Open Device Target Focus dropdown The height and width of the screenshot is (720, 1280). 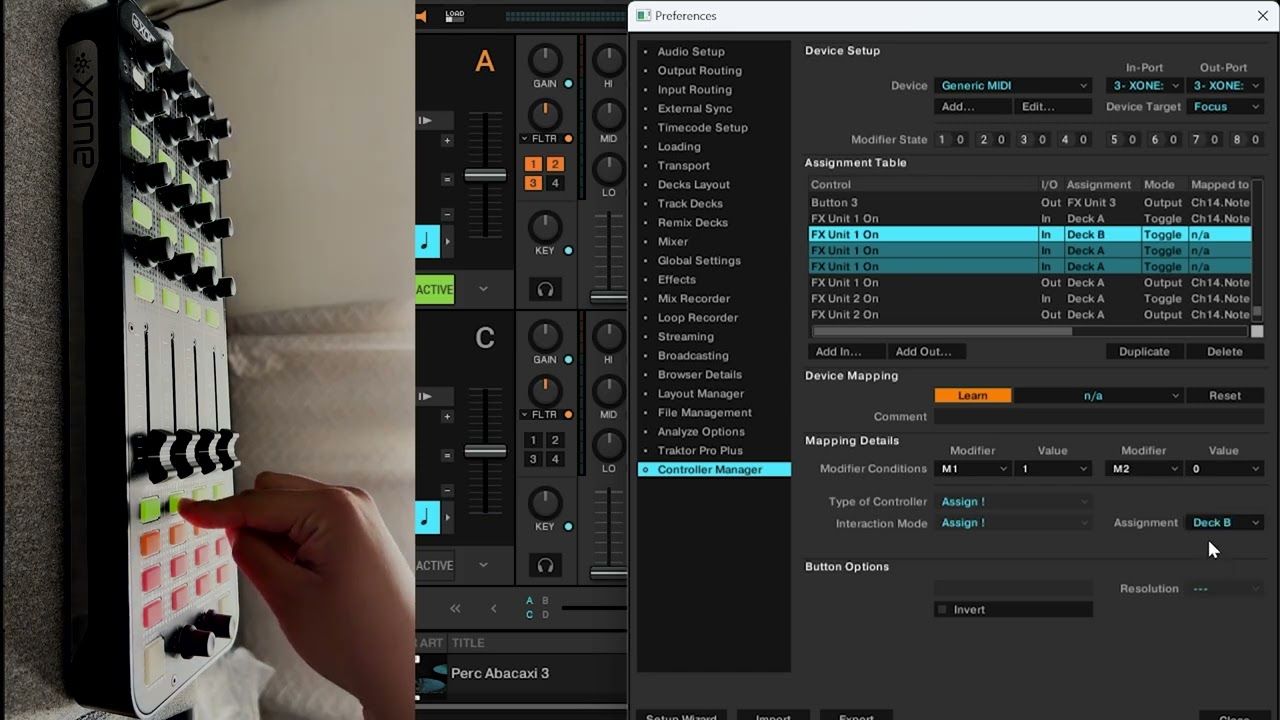point(1227,107)
